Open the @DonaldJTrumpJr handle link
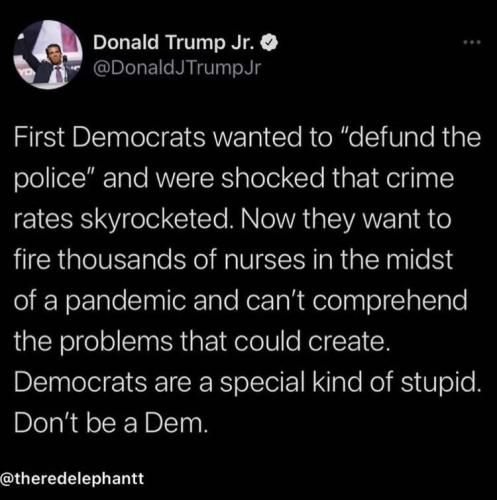This screenshot has height=500, width=497. (176, 68)
